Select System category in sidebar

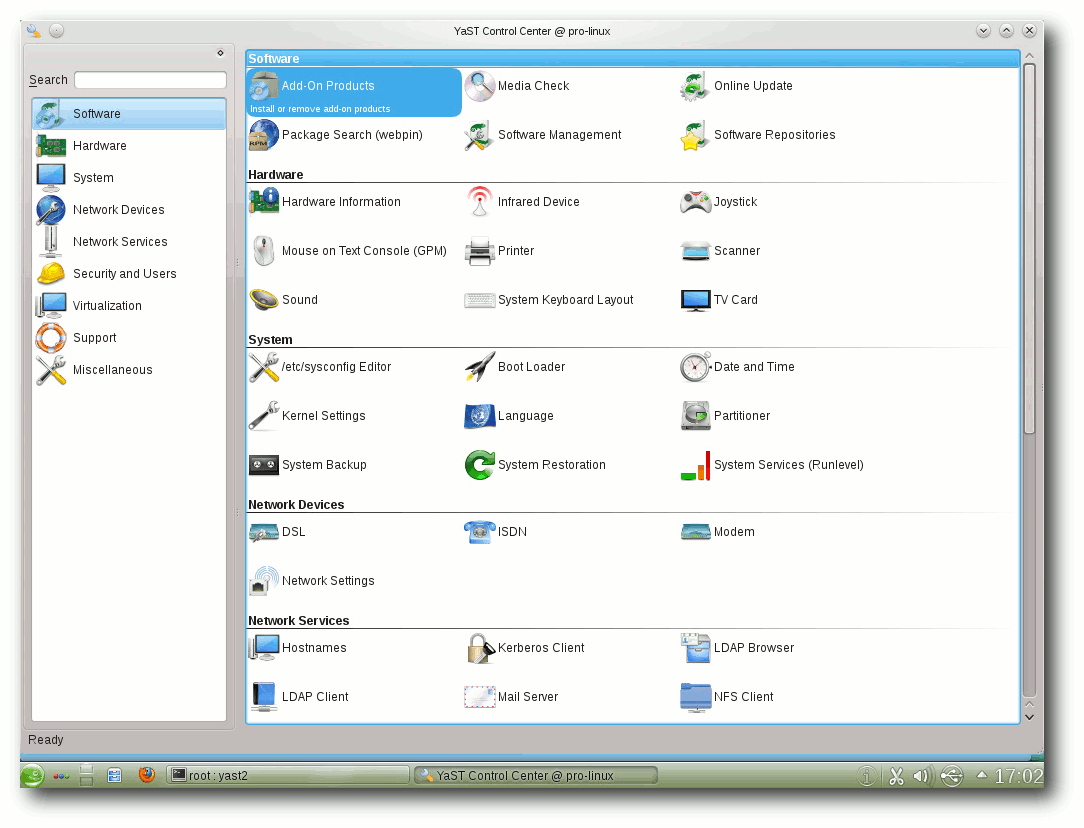[129, 178]
